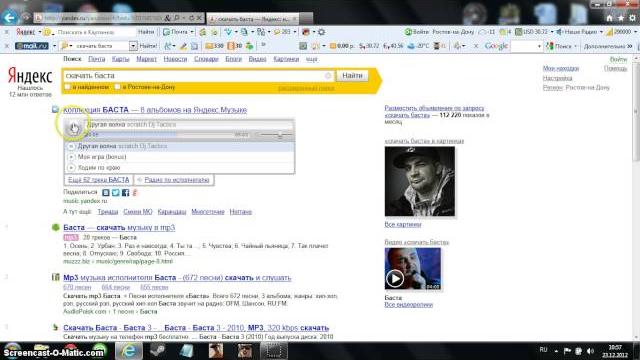Open the browser Favorites star icon
Image resolution: width=640 pixels, height=360 pixels.
pos(621,18)
